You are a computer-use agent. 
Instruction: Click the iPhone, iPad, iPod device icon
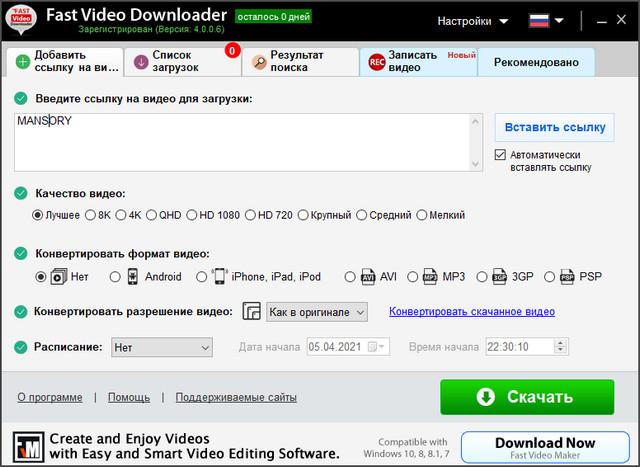pos(219,276)
